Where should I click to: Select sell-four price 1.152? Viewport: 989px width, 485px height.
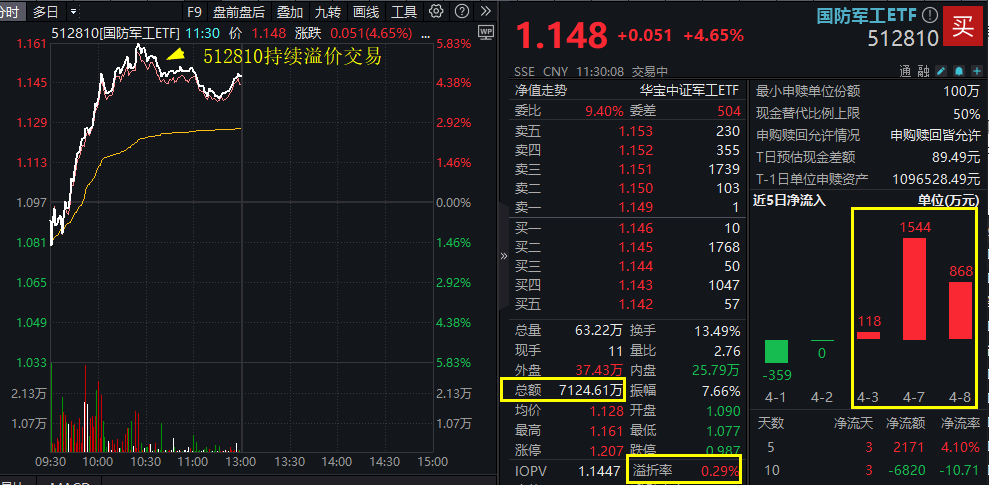635,150
